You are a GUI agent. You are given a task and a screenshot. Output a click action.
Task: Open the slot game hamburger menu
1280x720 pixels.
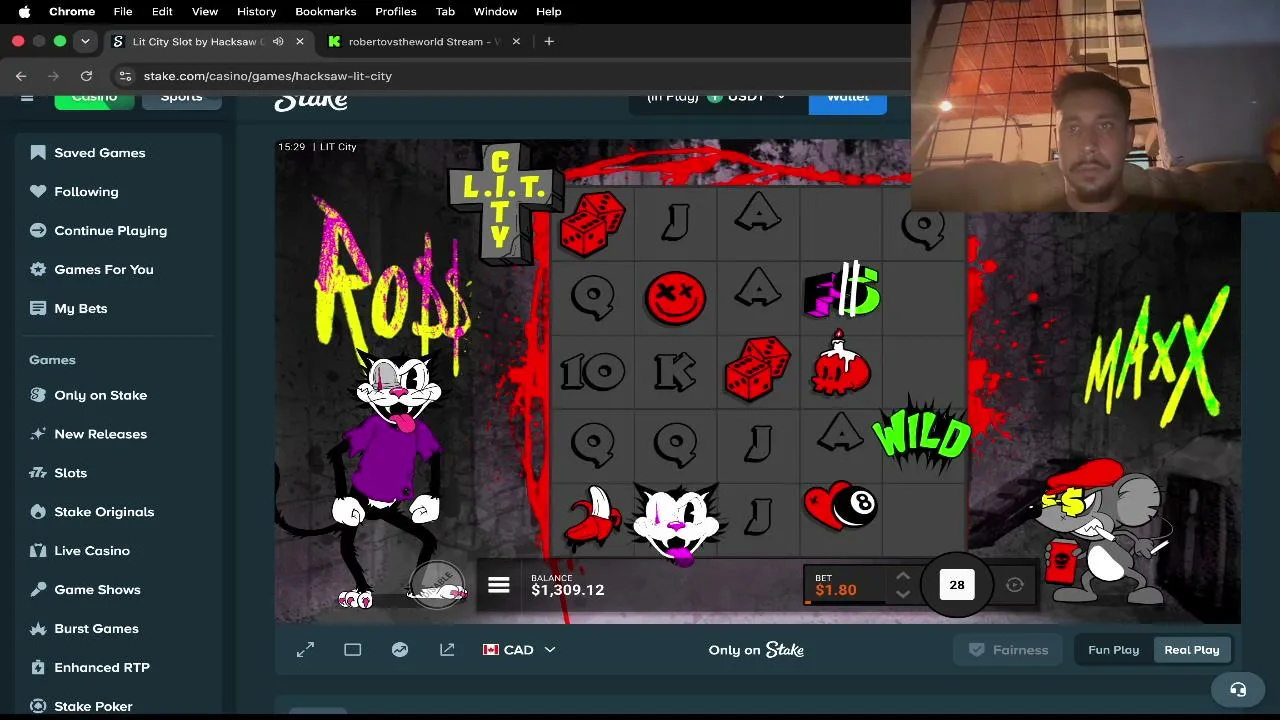tap(499, 586)
